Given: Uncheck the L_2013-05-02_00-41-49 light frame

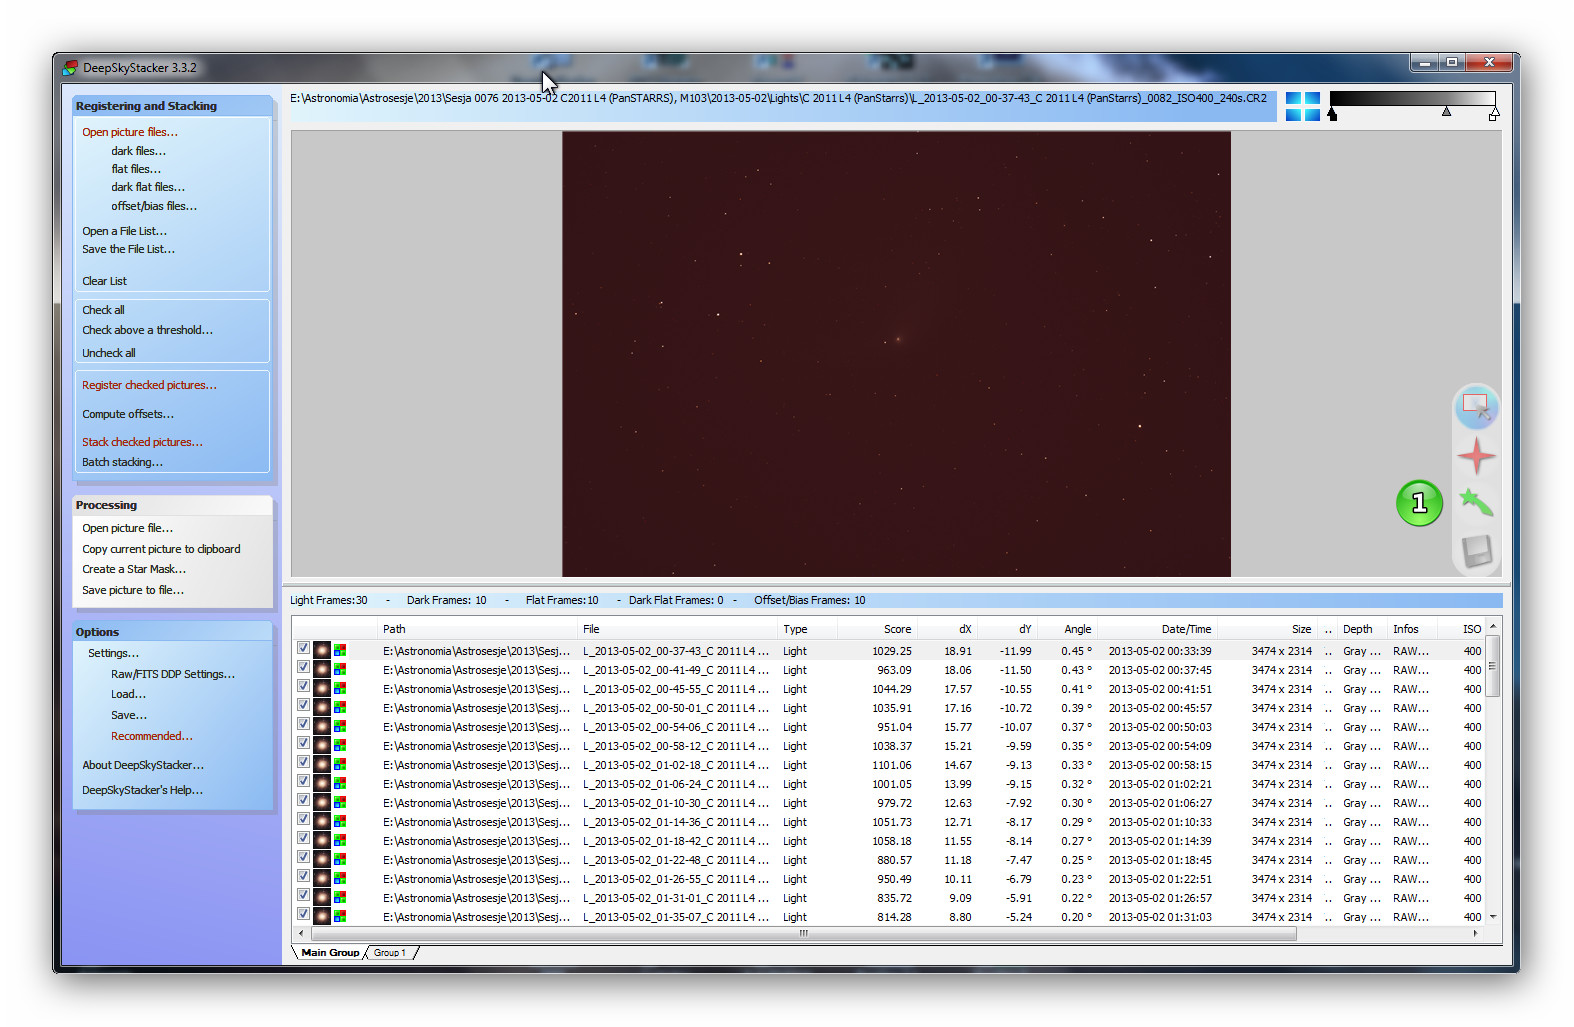Looking at the screenshot, I should click(x=303, y=667).
